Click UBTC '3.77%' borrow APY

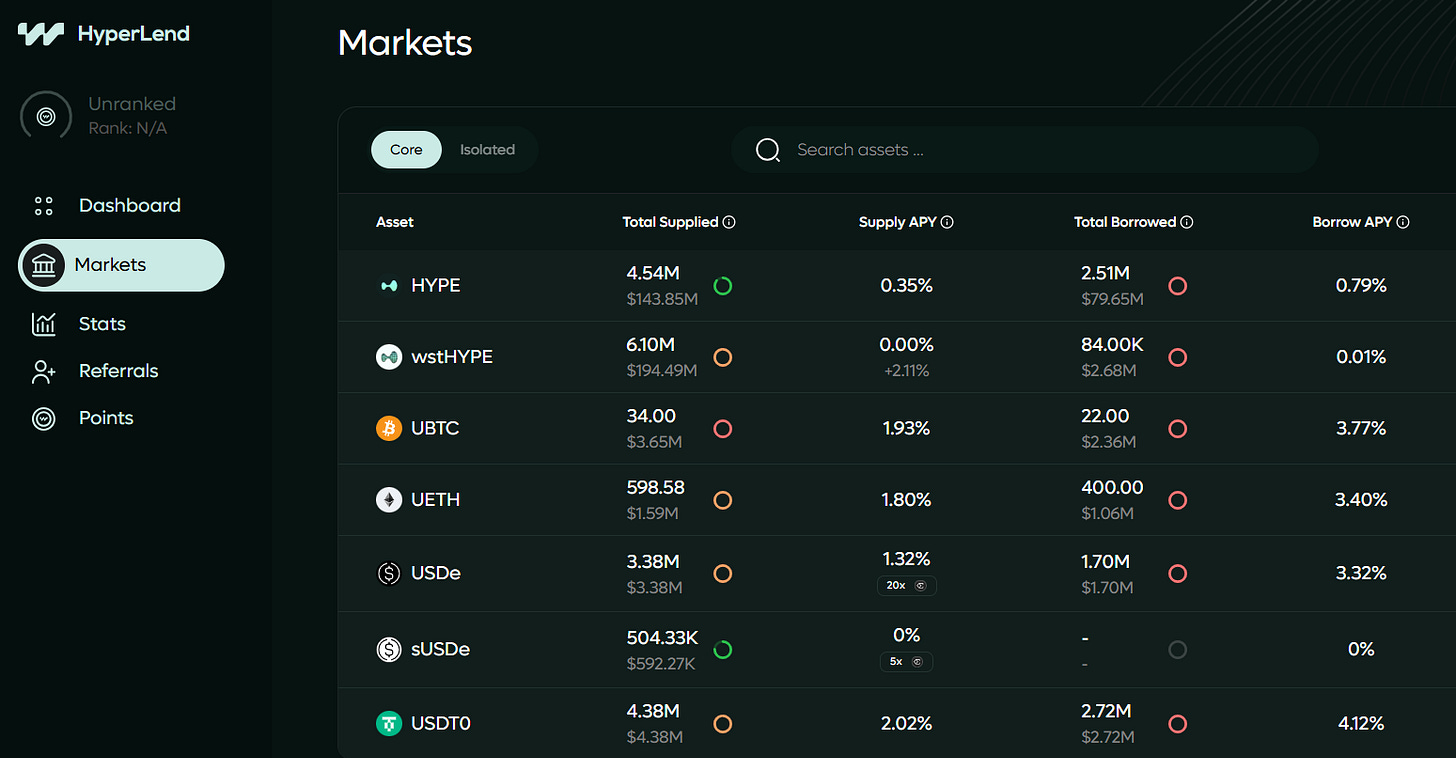coord(1361,428)
